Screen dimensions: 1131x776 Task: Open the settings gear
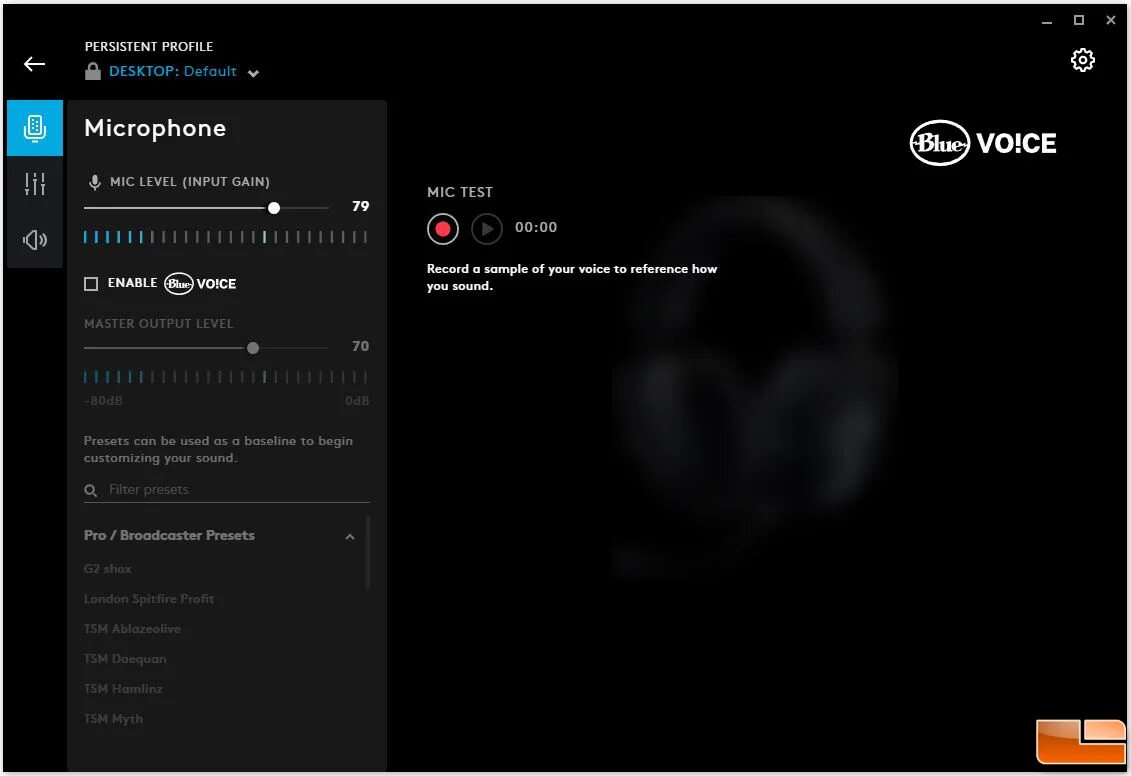pyautogui.click(x=1082, y=60)
